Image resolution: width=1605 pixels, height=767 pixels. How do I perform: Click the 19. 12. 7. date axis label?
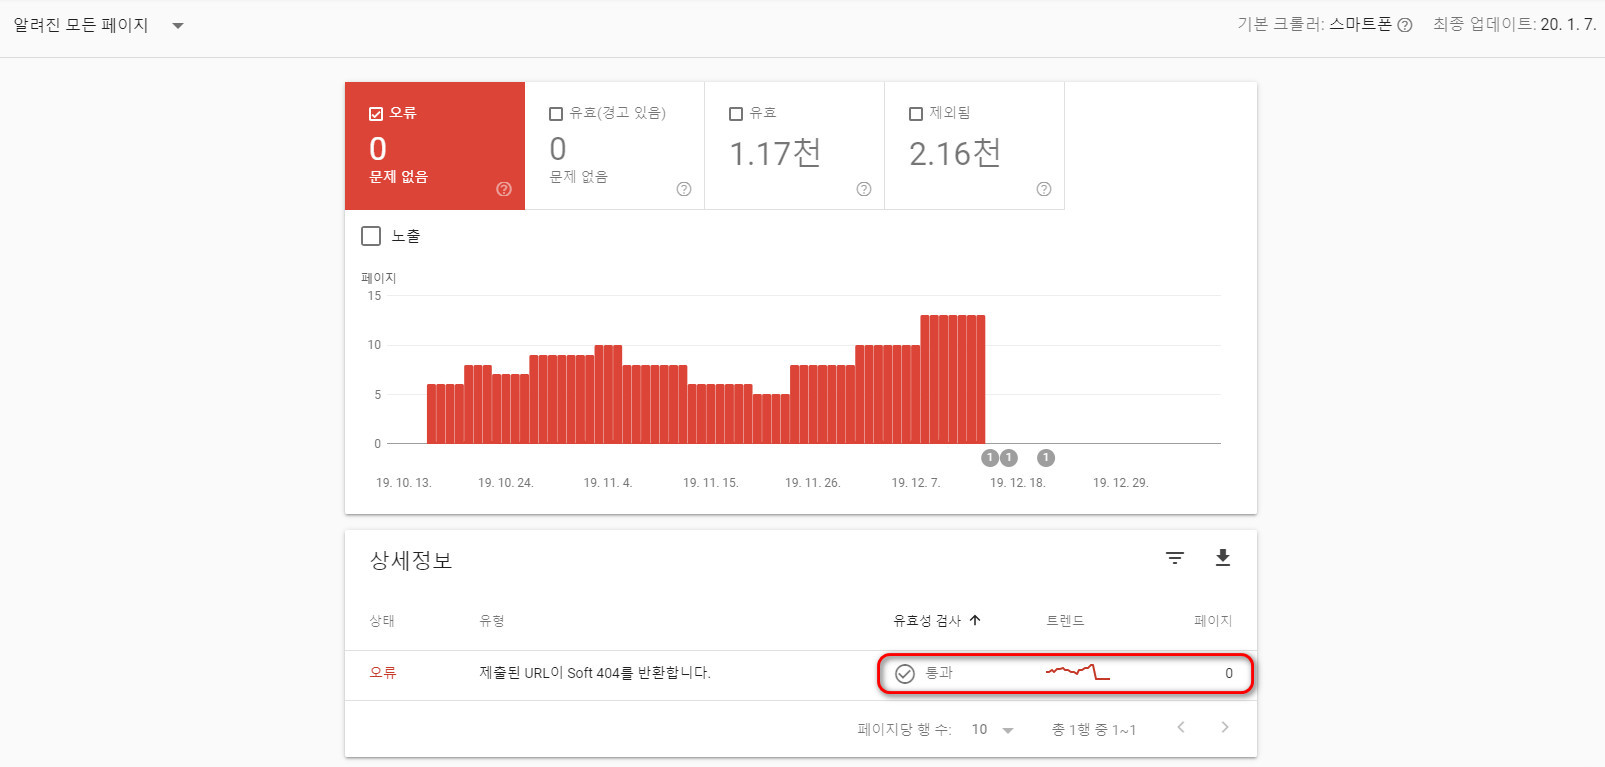916,483
